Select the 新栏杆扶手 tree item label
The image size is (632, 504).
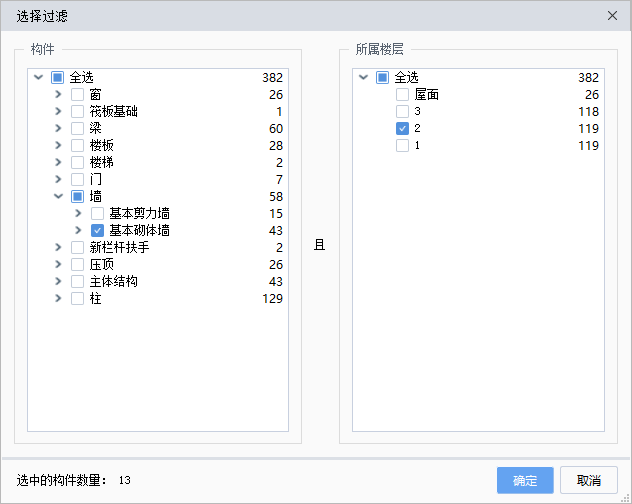coord(119,247)
